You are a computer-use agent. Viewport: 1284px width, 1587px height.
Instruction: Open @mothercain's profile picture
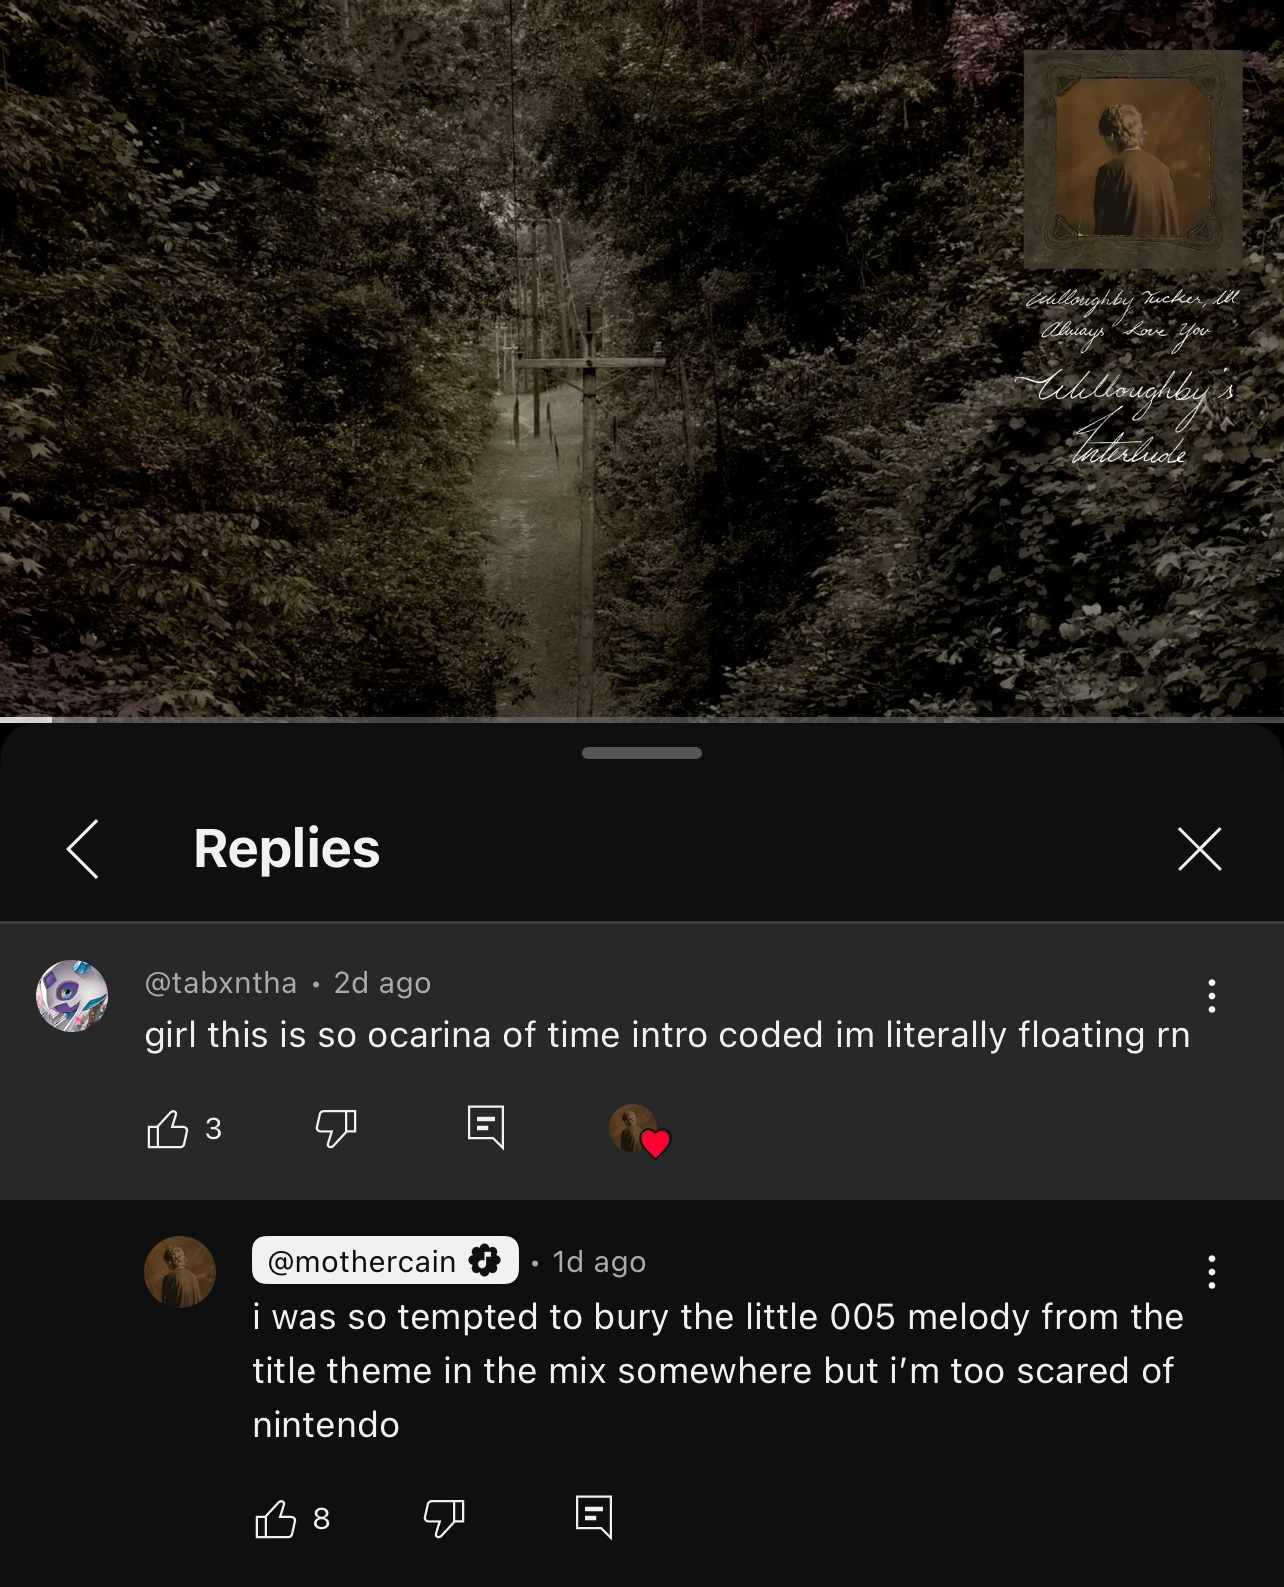coord(180,1272)
